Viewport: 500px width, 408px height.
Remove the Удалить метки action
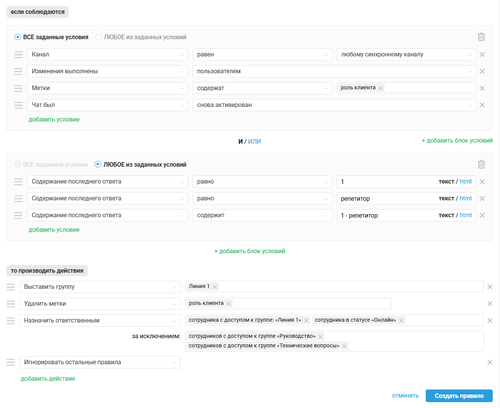[x=490, y=304]
